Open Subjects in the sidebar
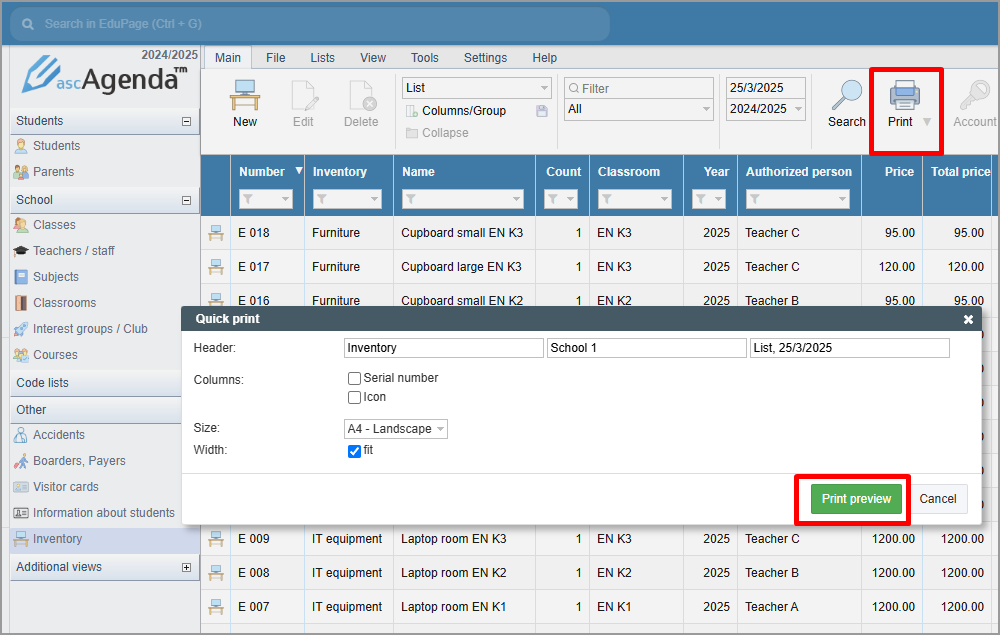1000x635 pixels. pos(55,277)
